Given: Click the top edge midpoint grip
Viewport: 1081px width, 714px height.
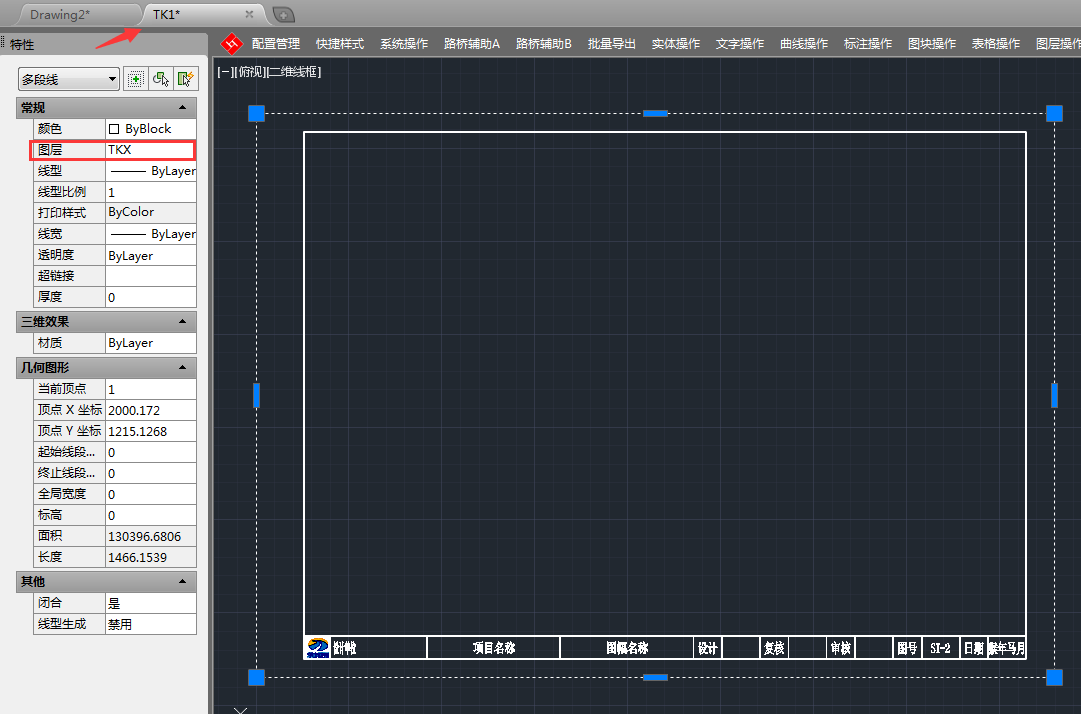Looking at the screenshot, I should click(x=655, y=114).
